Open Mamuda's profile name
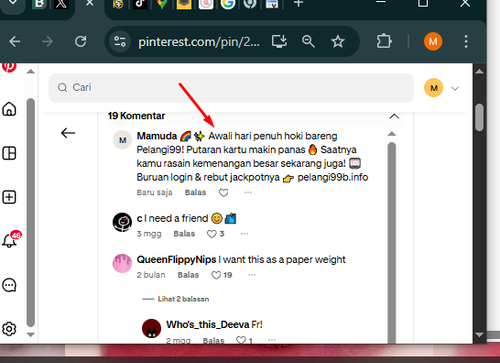This screenshot has height=363, width=500. [157, 136]
